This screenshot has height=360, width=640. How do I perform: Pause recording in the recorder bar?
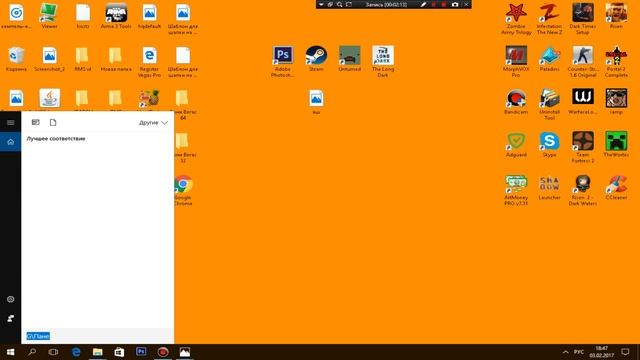[x=433, y=4]
